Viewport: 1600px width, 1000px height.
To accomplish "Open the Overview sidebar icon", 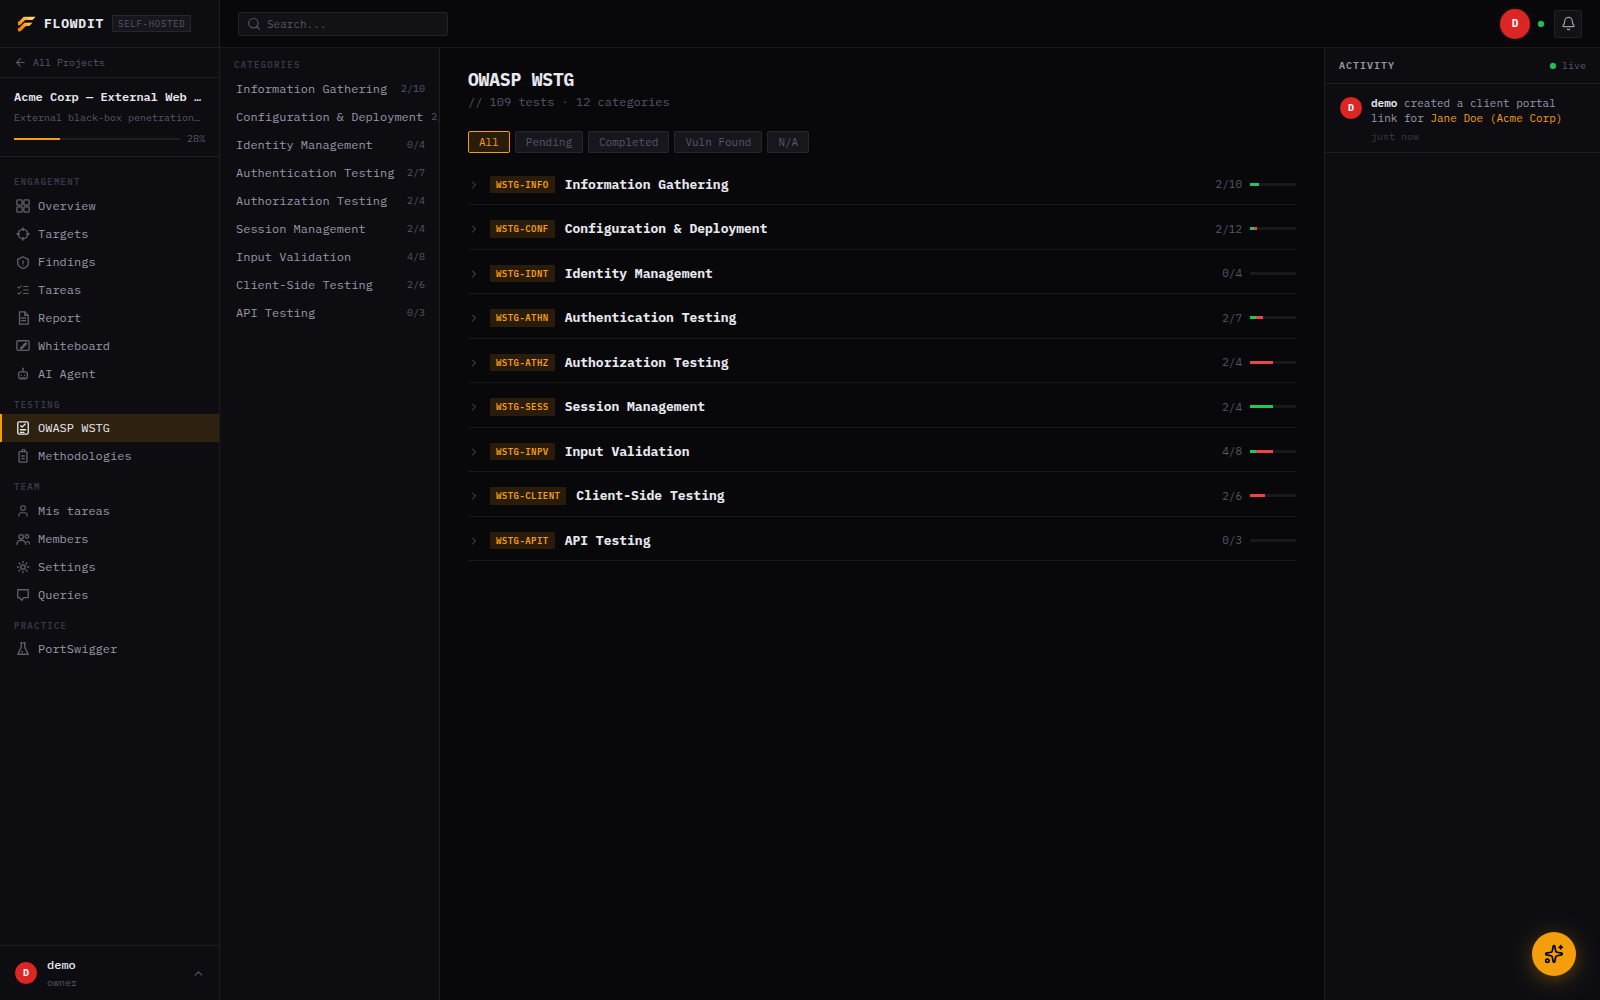I will [x=23, y=206].
